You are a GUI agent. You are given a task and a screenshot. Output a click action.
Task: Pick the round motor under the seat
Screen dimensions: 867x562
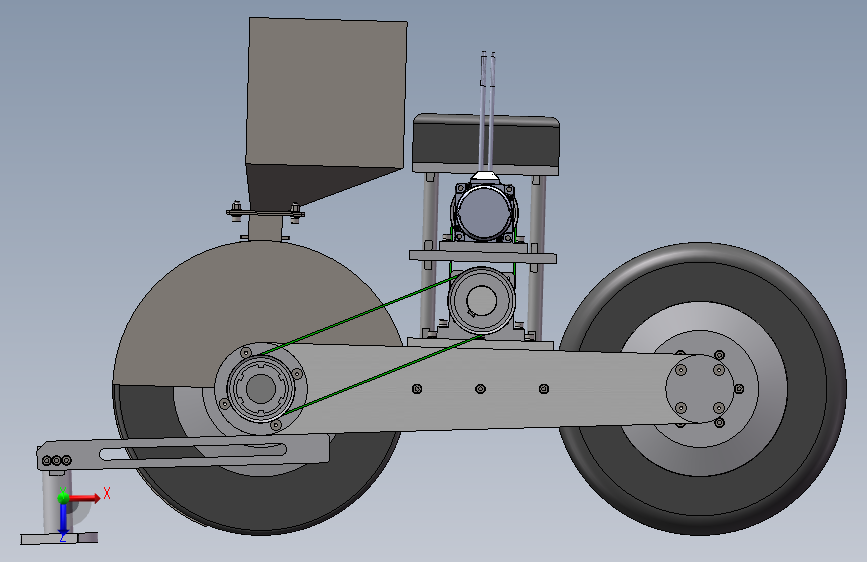pos(484,213)
